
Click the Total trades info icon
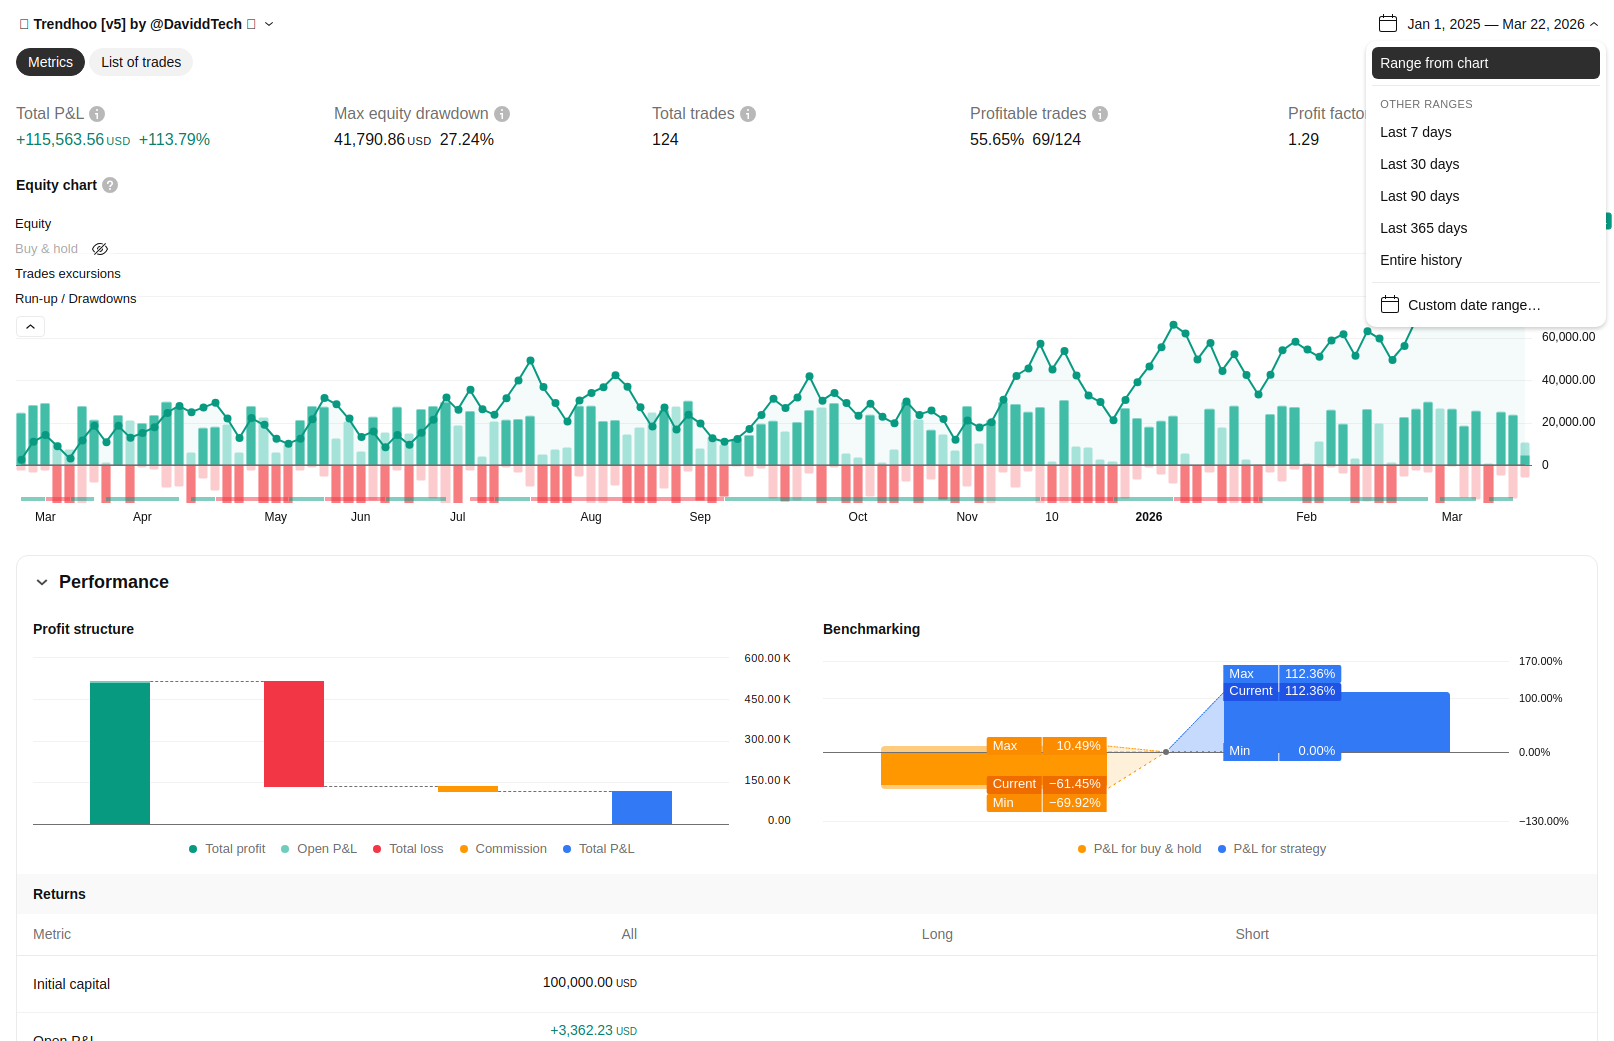pyautogui.click(x=748, y=114)
